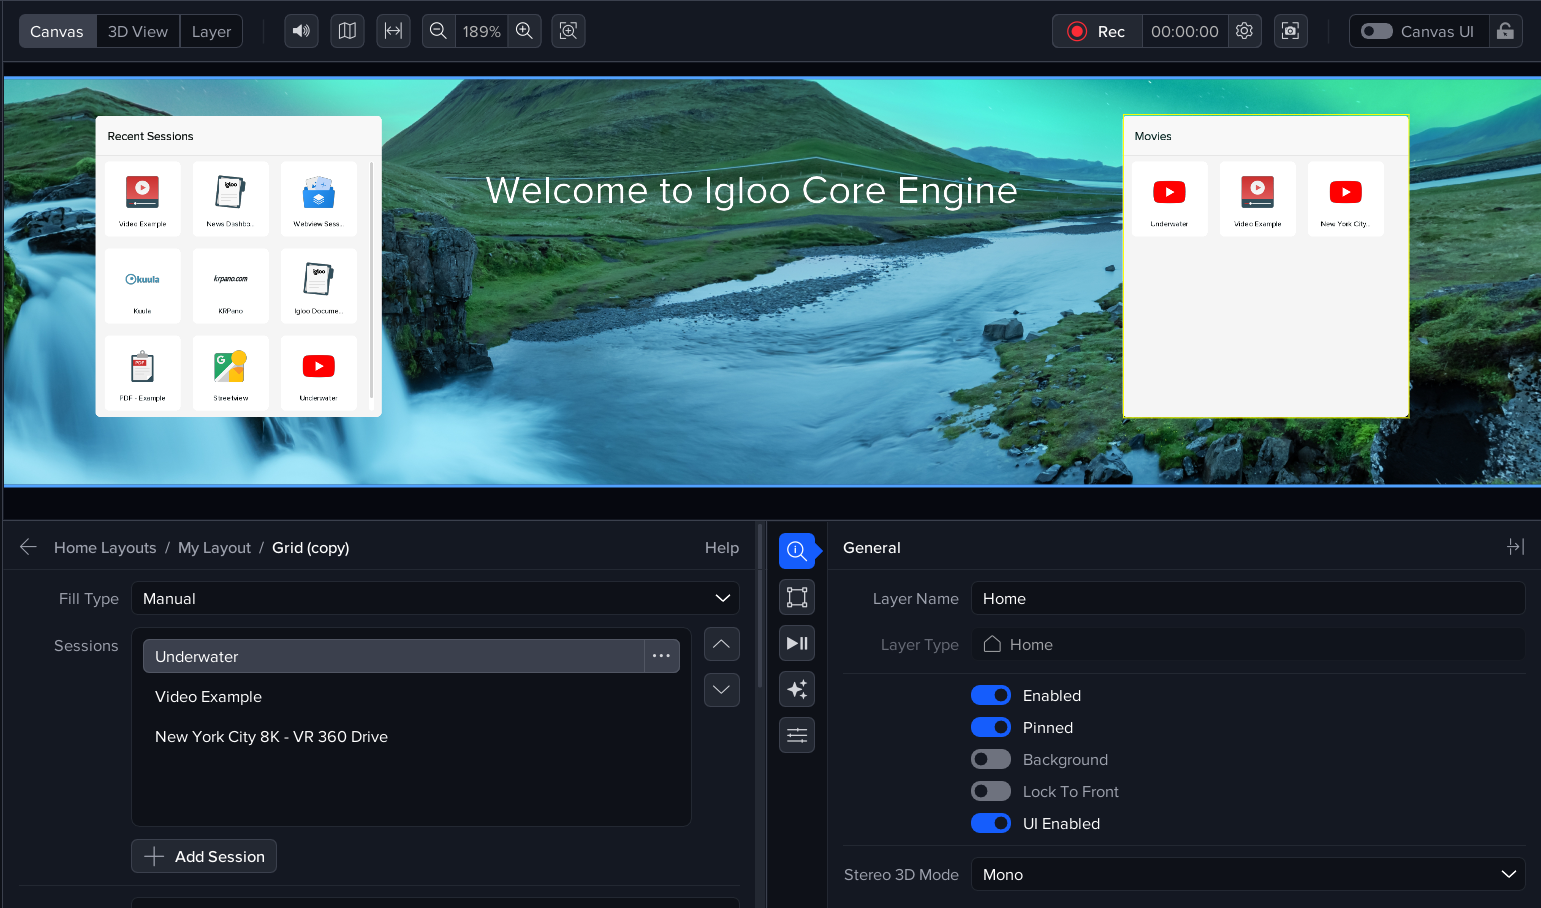Click the zoom in magnifier icon
Image resolution: width=1541 pixels, height=908 pixels.
[x=524, y=31]
